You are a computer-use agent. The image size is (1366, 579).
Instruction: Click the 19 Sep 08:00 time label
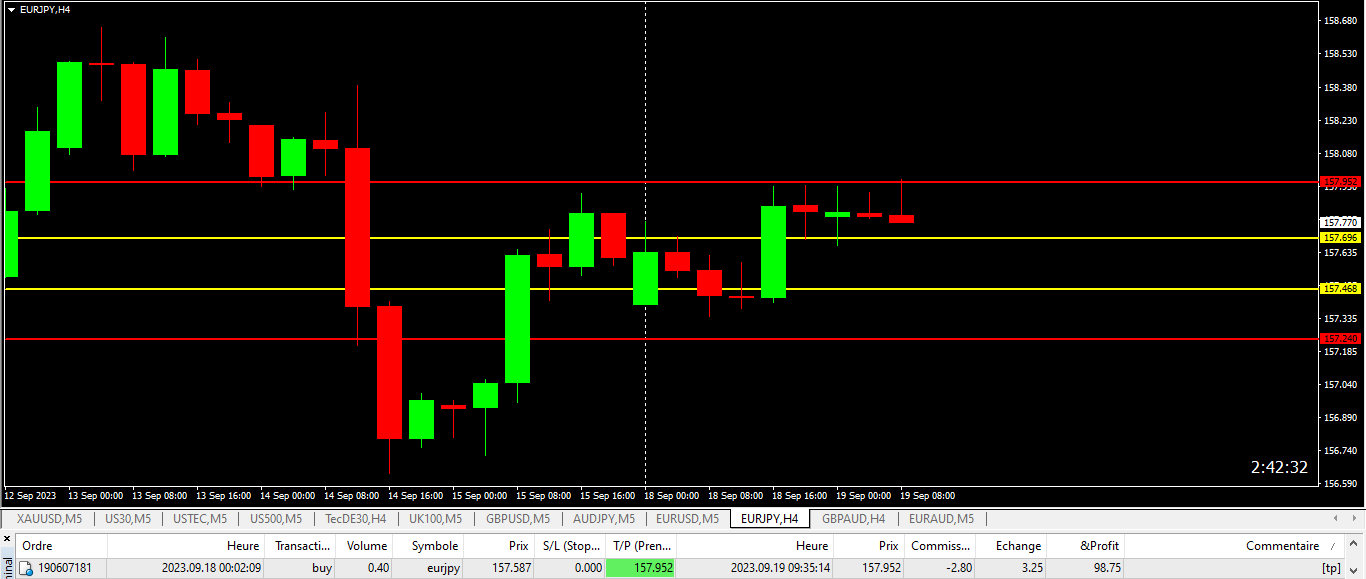tap(927, 495)
